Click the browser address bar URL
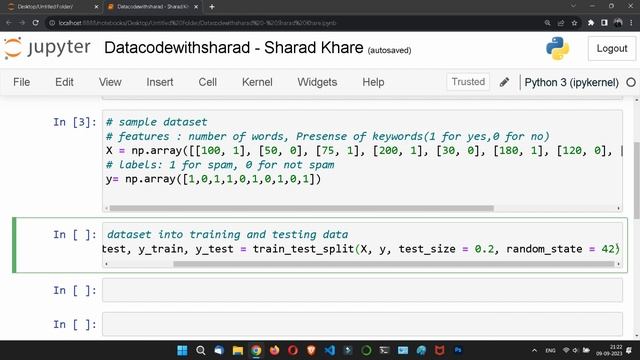Viewport: 640px width, 360px height. pos(198,23)
